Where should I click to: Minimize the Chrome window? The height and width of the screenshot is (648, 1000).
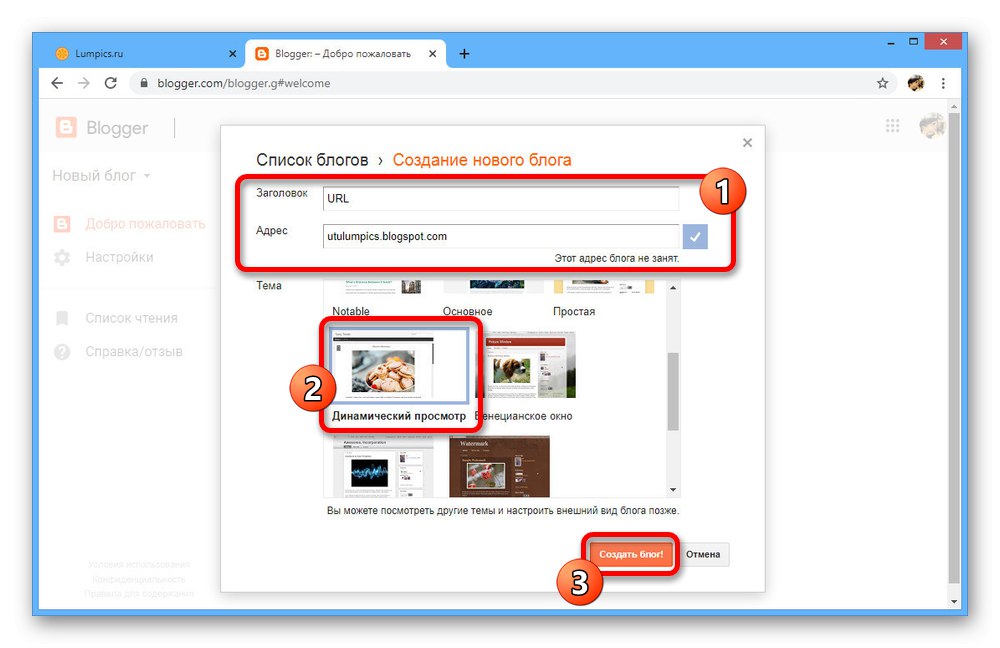click(x=891, y=42)
